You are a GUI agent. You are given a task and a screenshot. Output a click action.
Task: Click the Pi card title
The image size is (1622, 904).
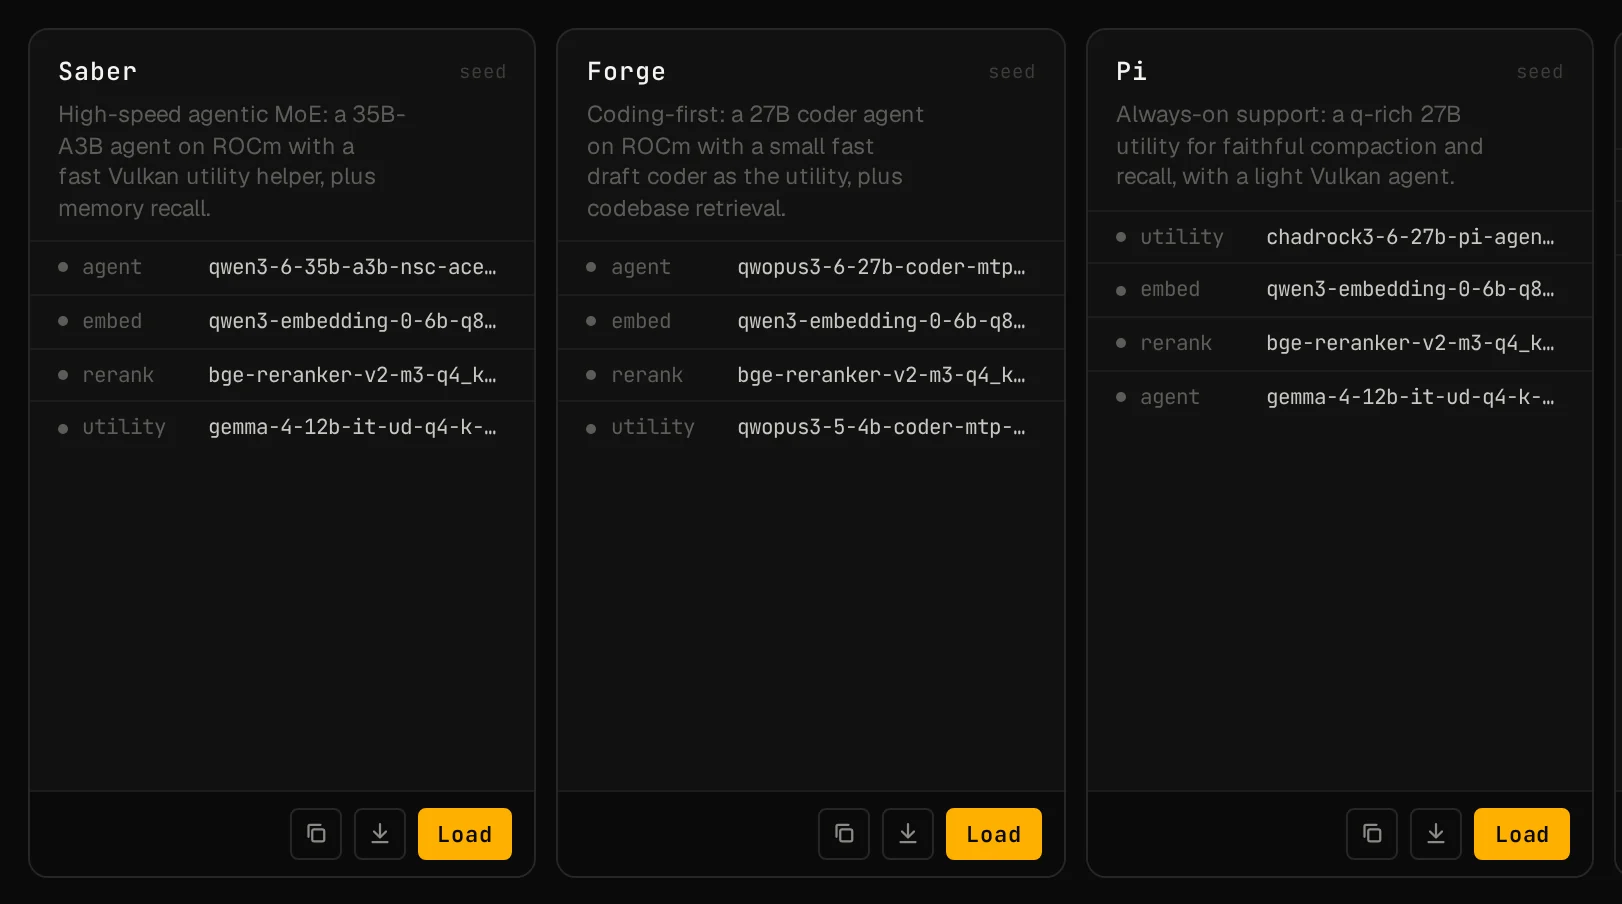click(1131, 72)
